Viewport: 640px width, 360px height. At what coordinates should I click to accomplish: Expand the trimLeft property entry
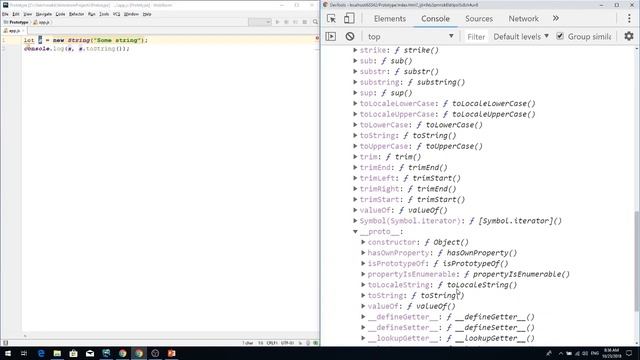pyautogui.click(x=355, y=178)
